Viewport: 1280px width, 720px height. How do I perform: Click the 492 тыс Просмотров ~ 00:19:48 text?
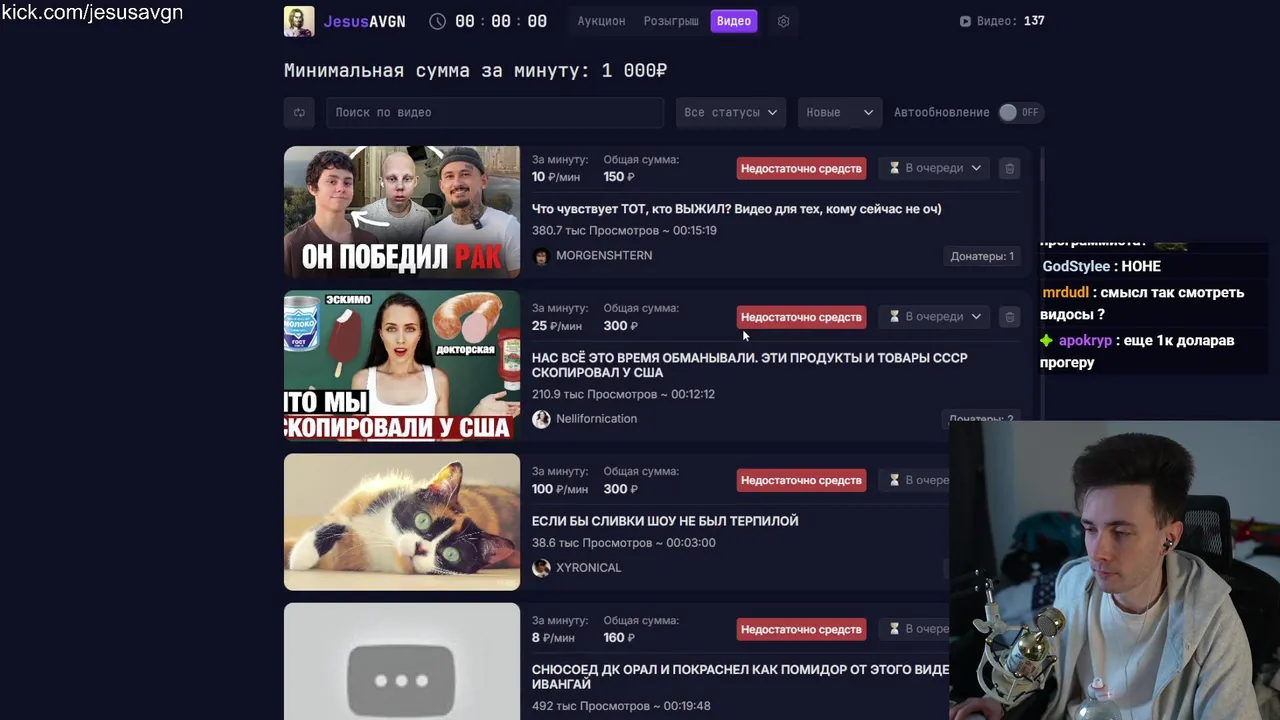621,706
